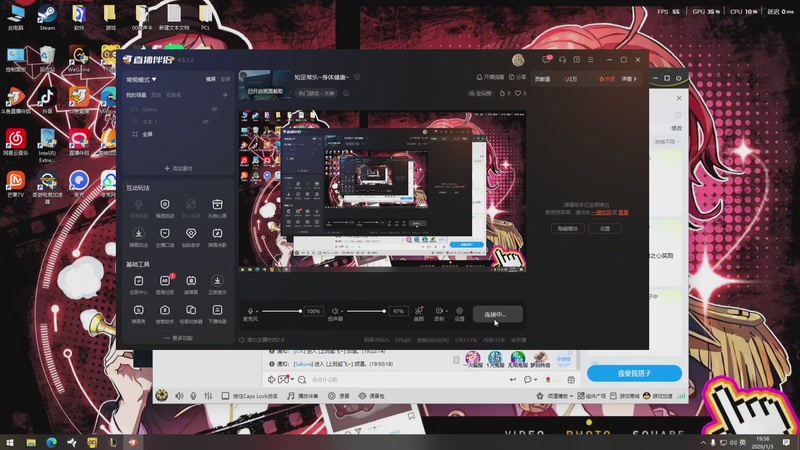The width and height of the screenshot is (800, 450).
Task: Open the user avatar in title bar
Action: coord(518,60)
